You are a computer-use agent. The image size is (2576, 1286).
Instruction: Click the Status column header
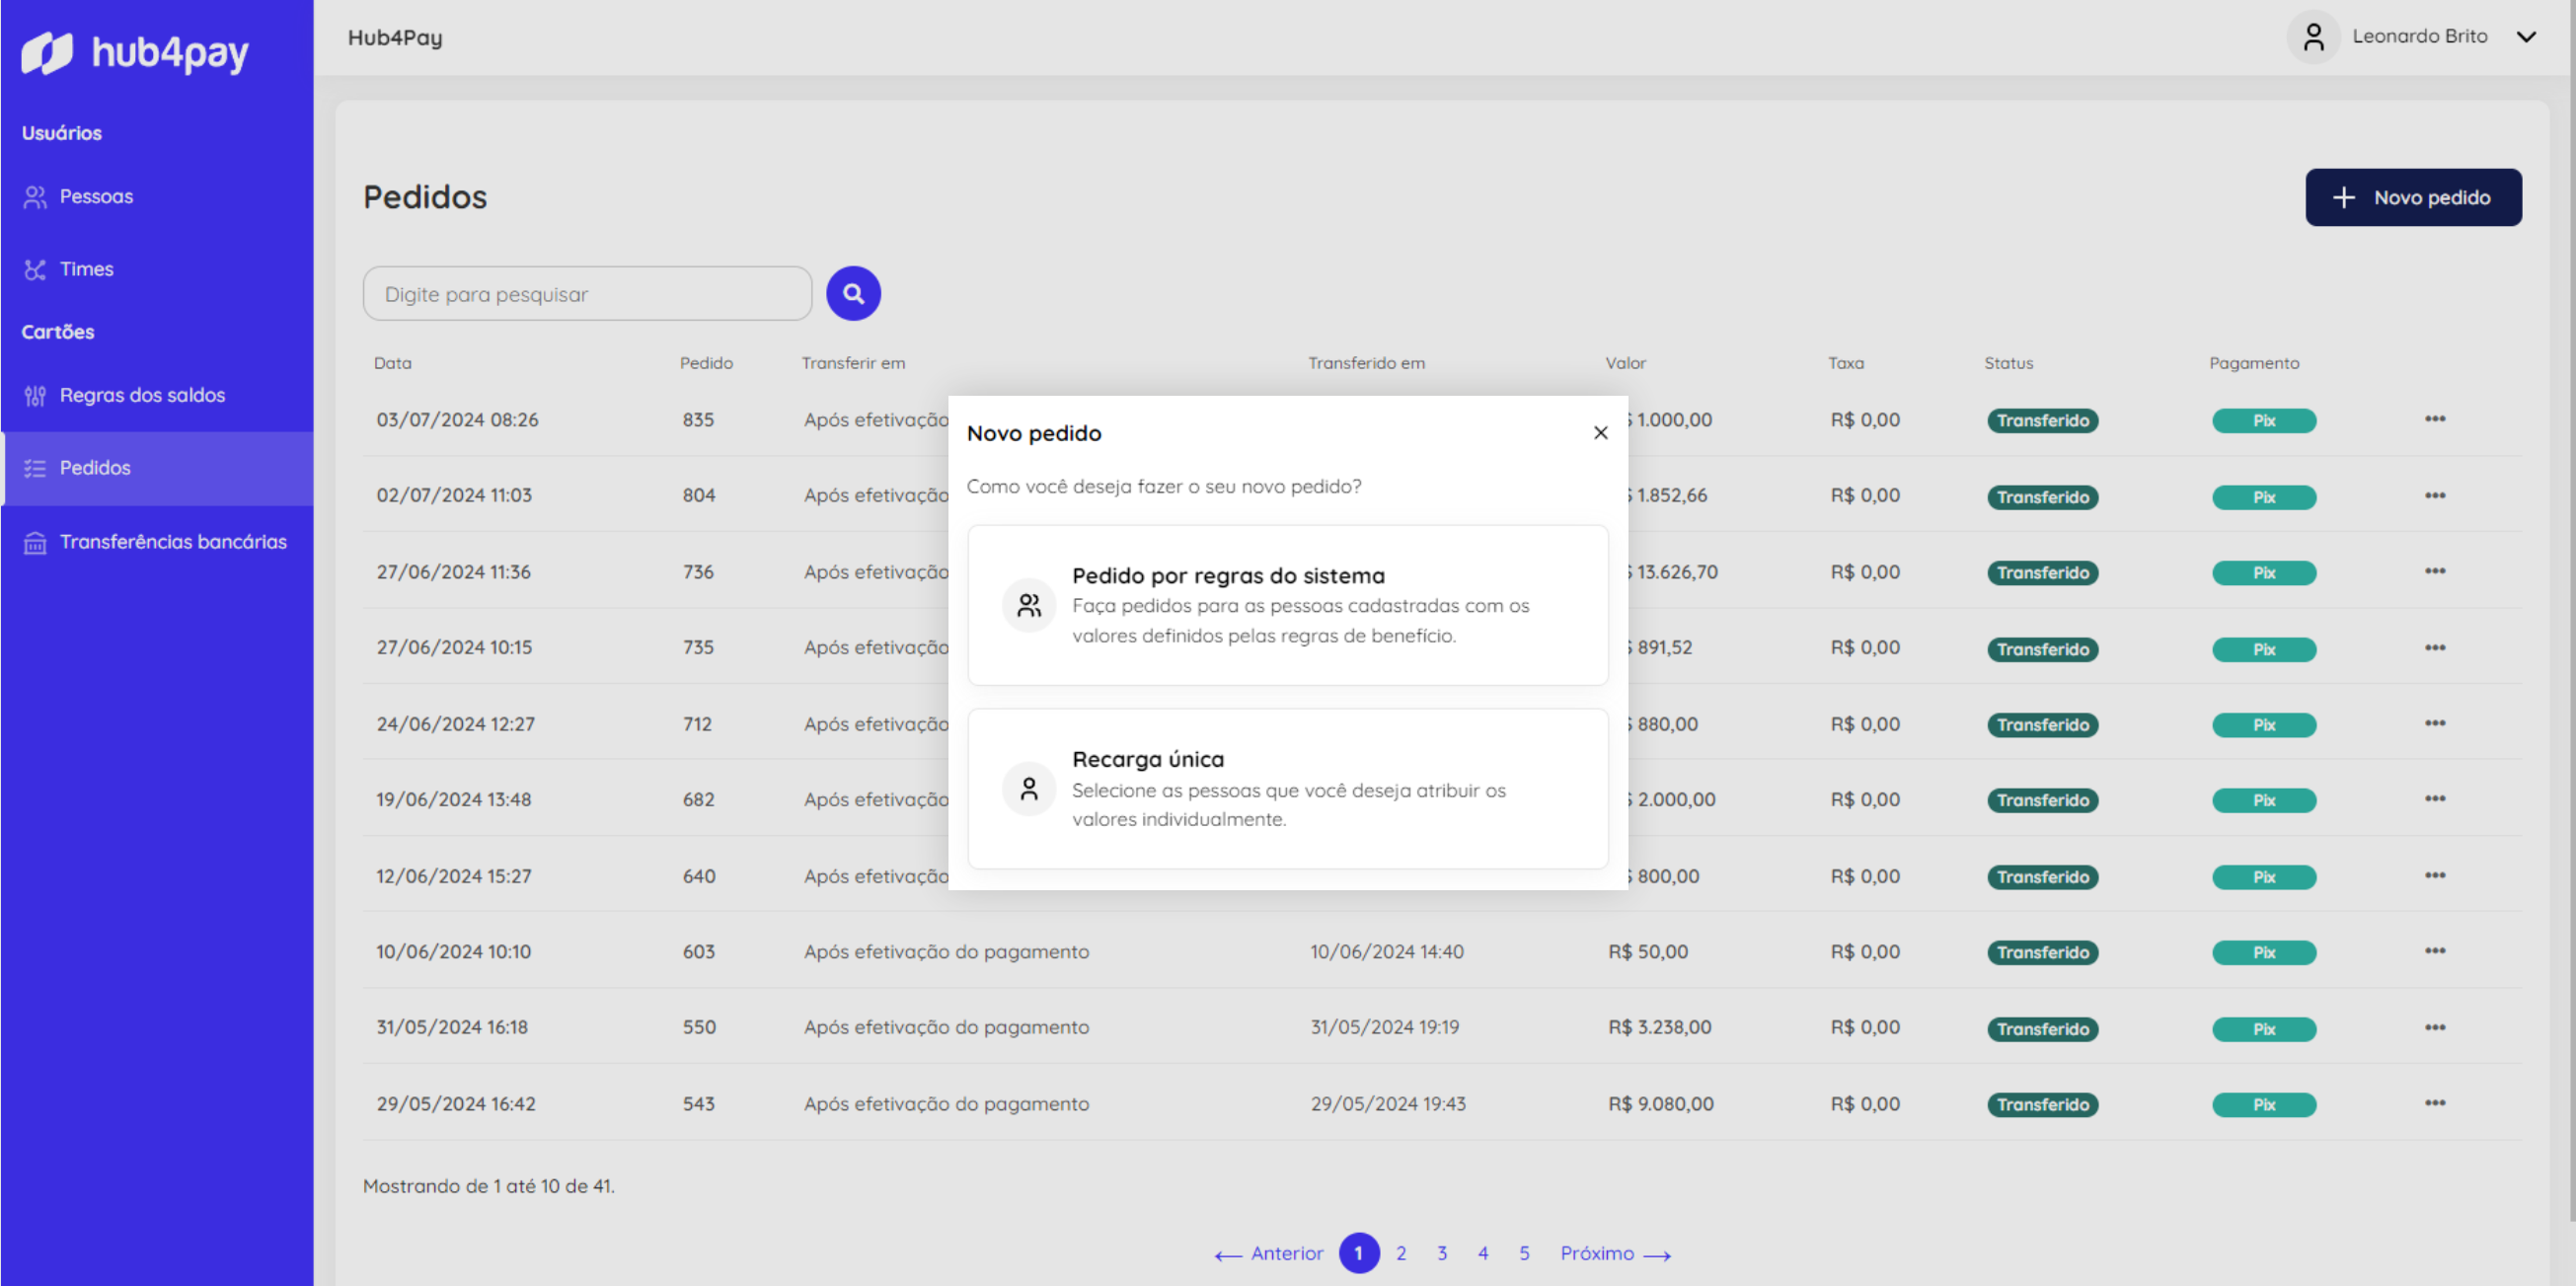[x=2008, y=363]
